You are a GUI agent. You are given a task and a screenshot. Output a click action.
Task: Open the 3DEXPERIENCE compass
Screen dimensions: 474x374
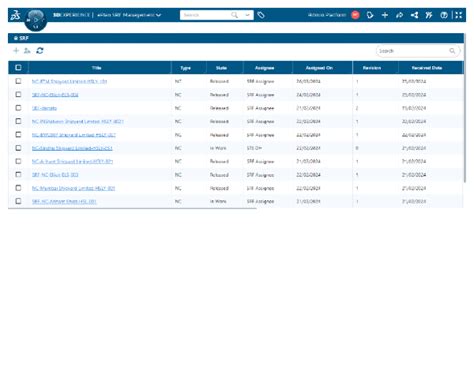[x=36, y=20]
